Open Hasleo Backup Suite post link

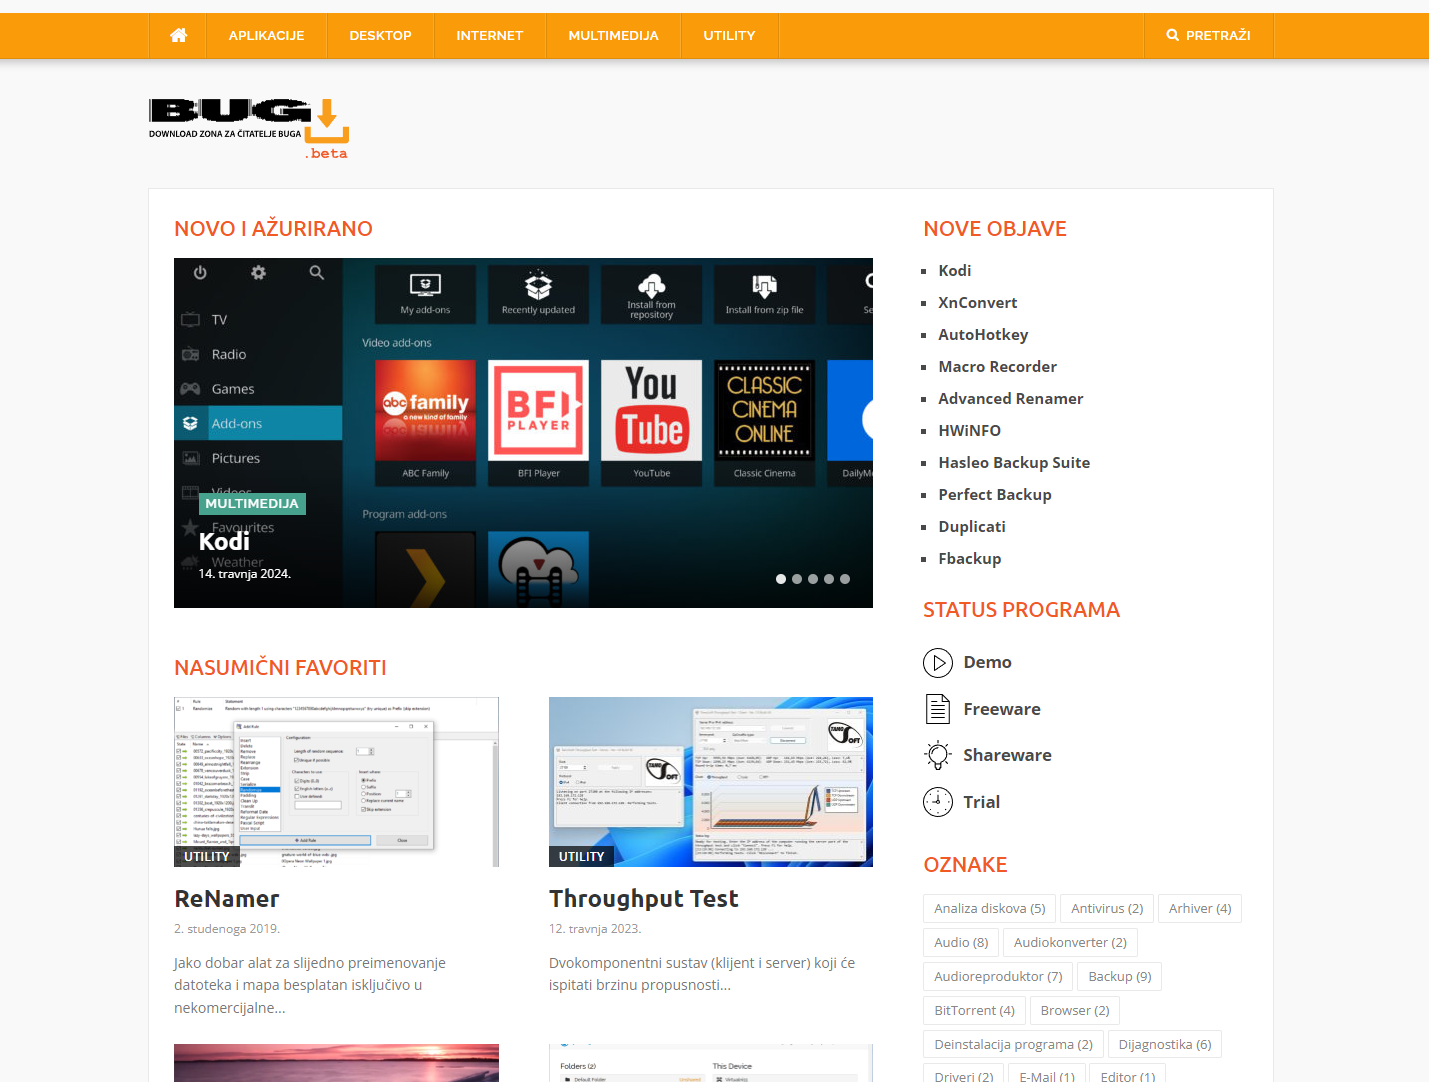1014,462
